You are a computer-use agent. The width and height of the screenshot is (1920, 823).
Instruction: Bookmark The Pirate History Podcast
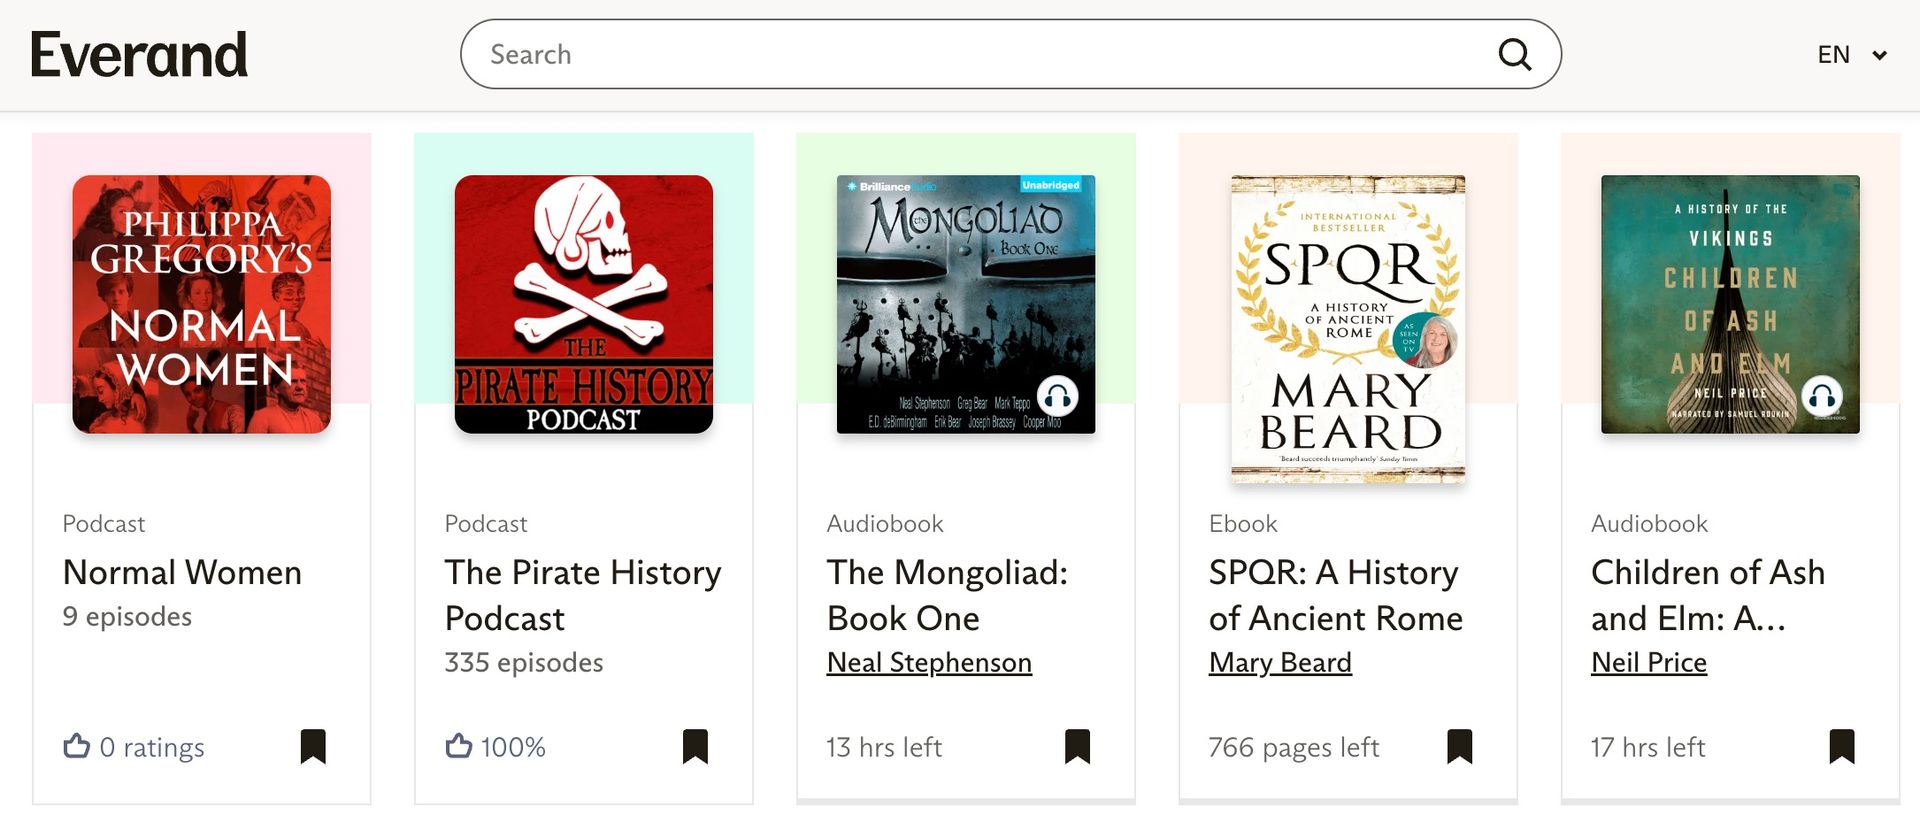[696, 746]
